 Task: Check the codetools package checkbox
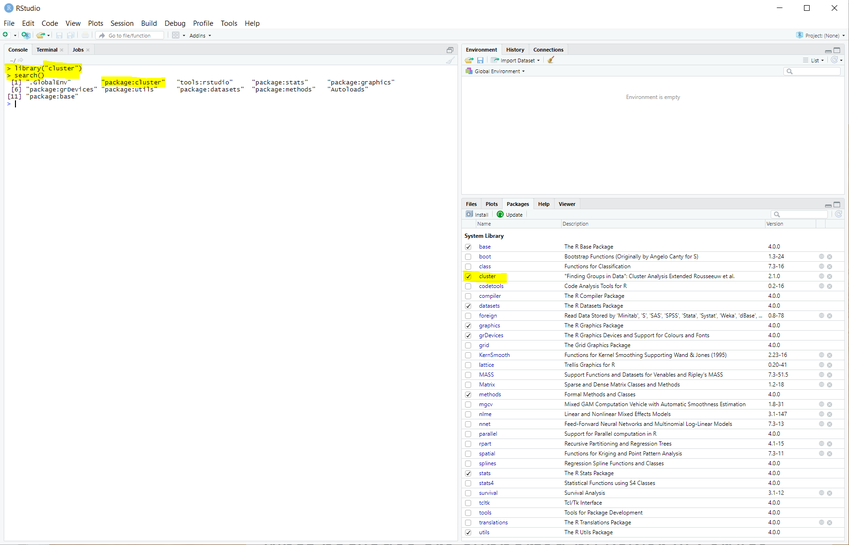(x=468, y=286)
